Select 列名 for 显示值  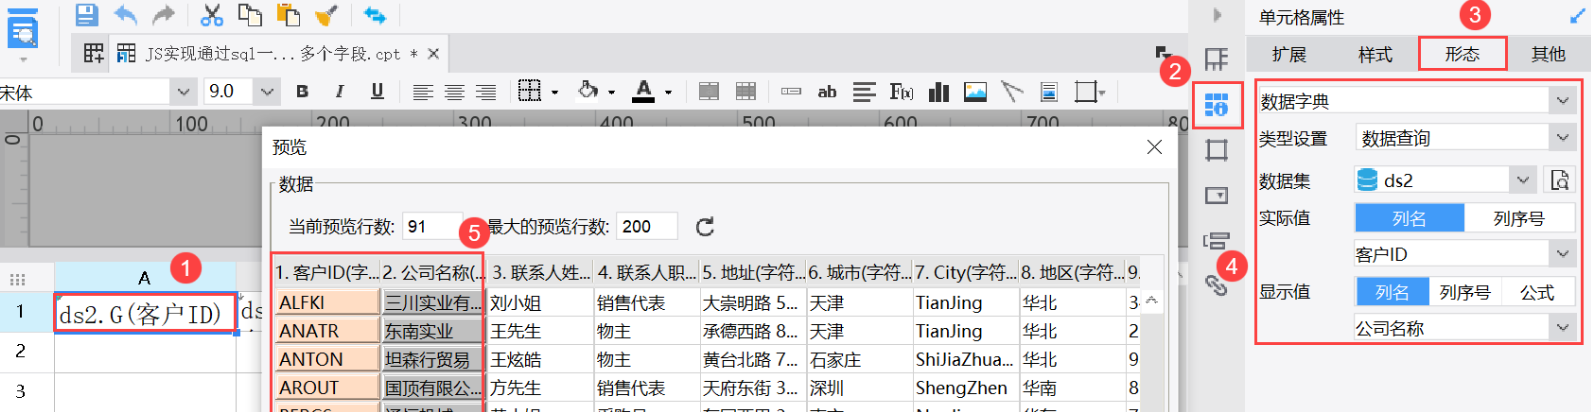click(1392, 292)
